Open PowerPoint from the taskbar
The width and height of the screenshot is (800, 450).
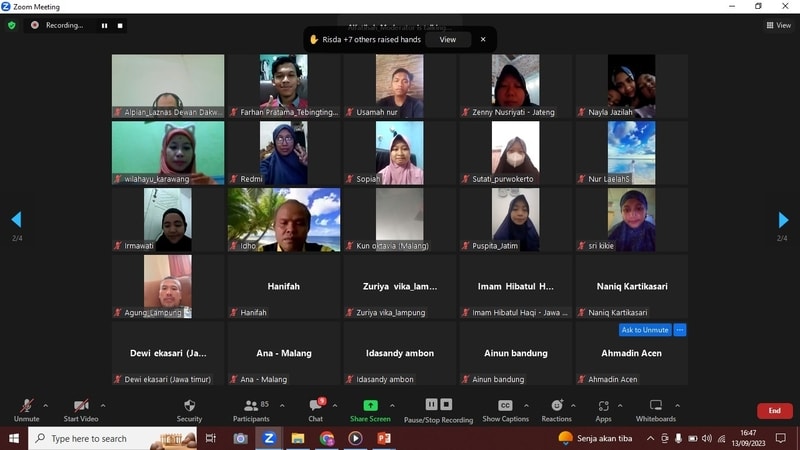tap(384, 438)
